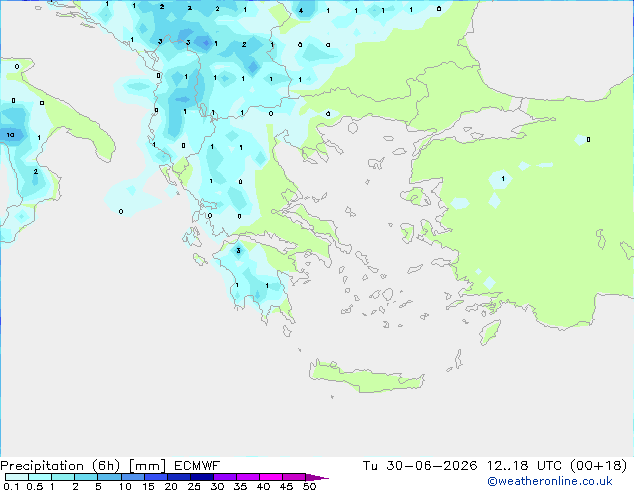Click the '1' value over western Turkey
The width and height of the screenshot is (634, 490).
[503, 178]
